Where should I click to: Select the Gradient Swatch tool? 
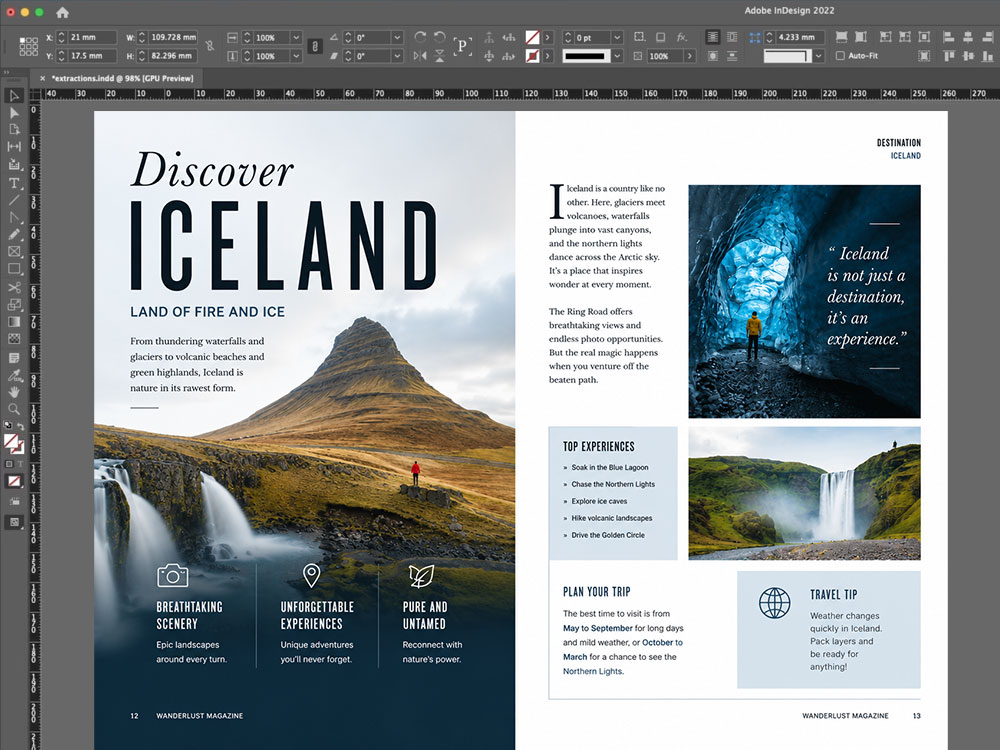point(14,321)
